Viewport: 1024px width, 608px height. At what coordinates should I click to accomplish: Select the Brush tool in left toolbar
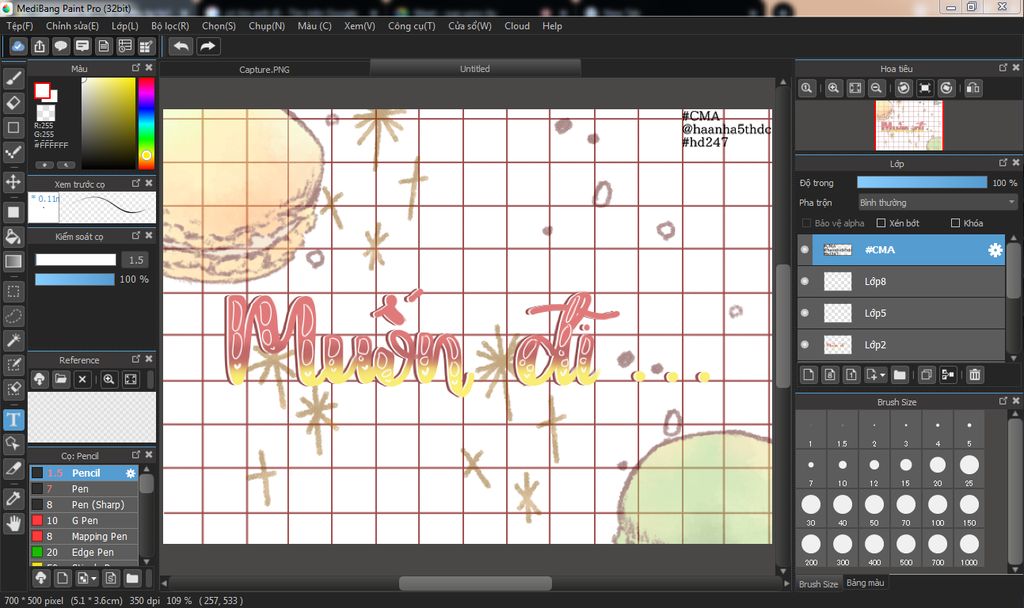(13, 78)
